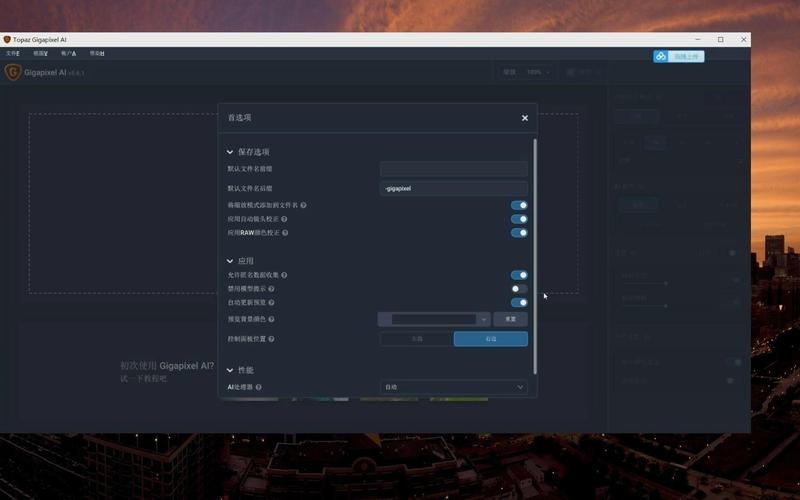The image size is (800, 500).
Task: Set control panel position to left
Action: point(417,339)
